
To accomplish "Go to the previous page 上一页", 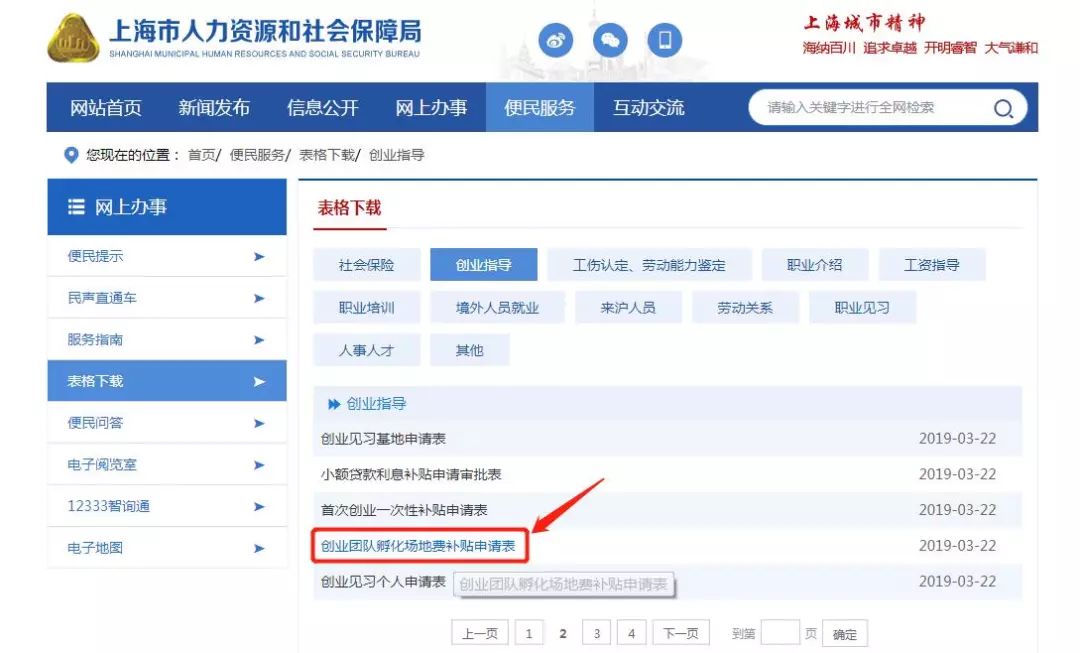I will pos(479,634).
